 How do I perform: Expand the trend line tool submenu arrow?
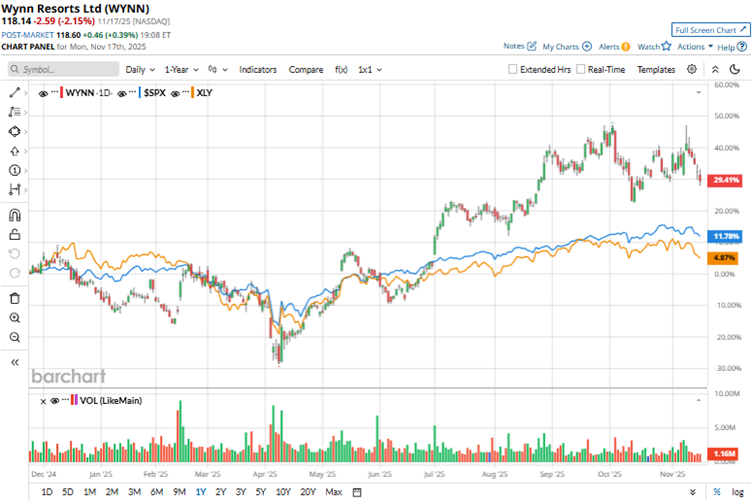[25, 93]
